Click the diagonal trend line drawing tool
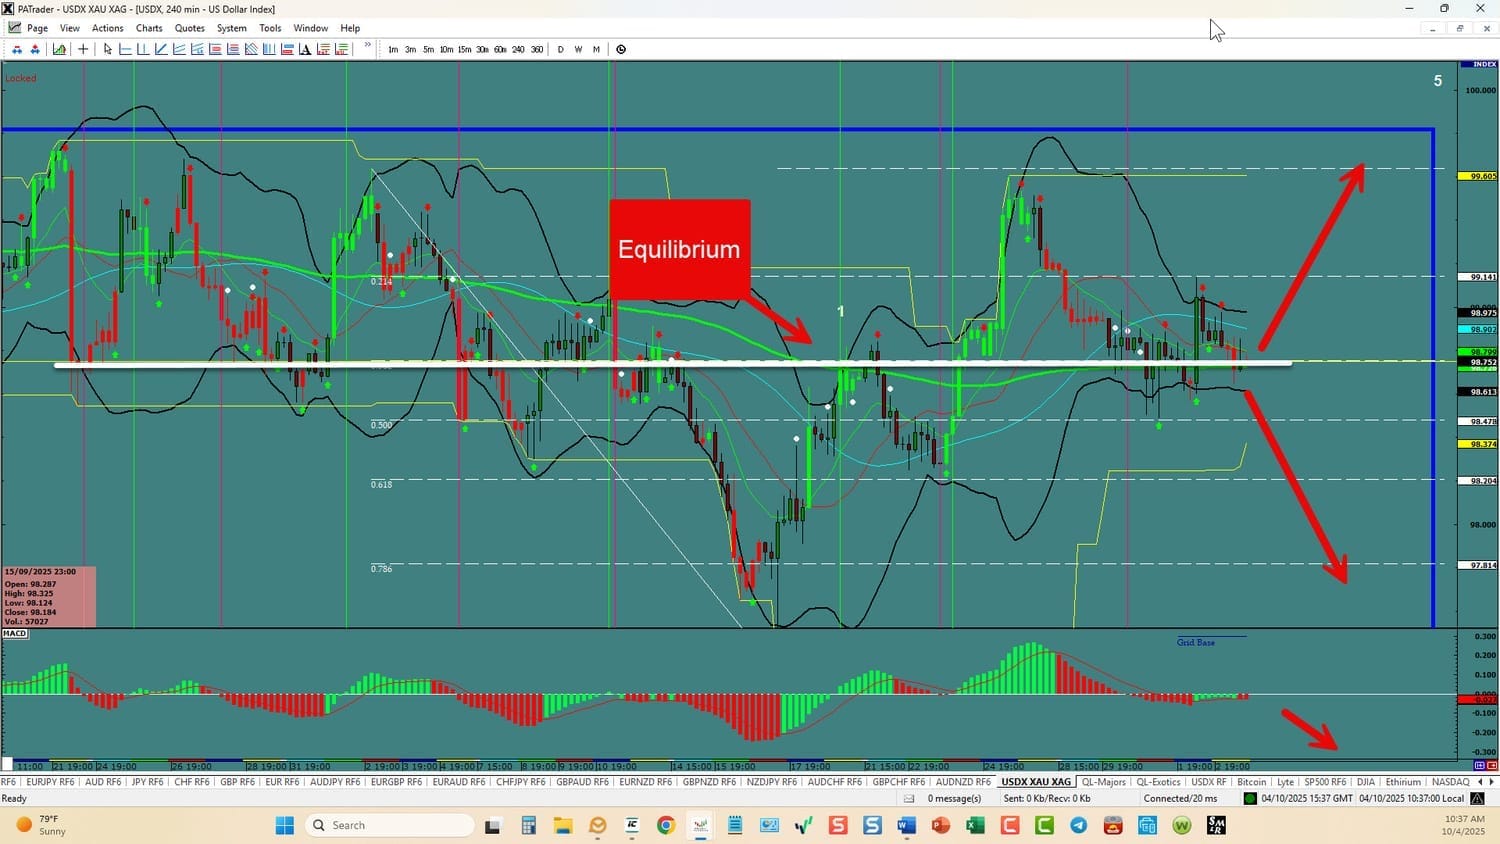The height and width of the screenshot is (844, 1500). 161,49
